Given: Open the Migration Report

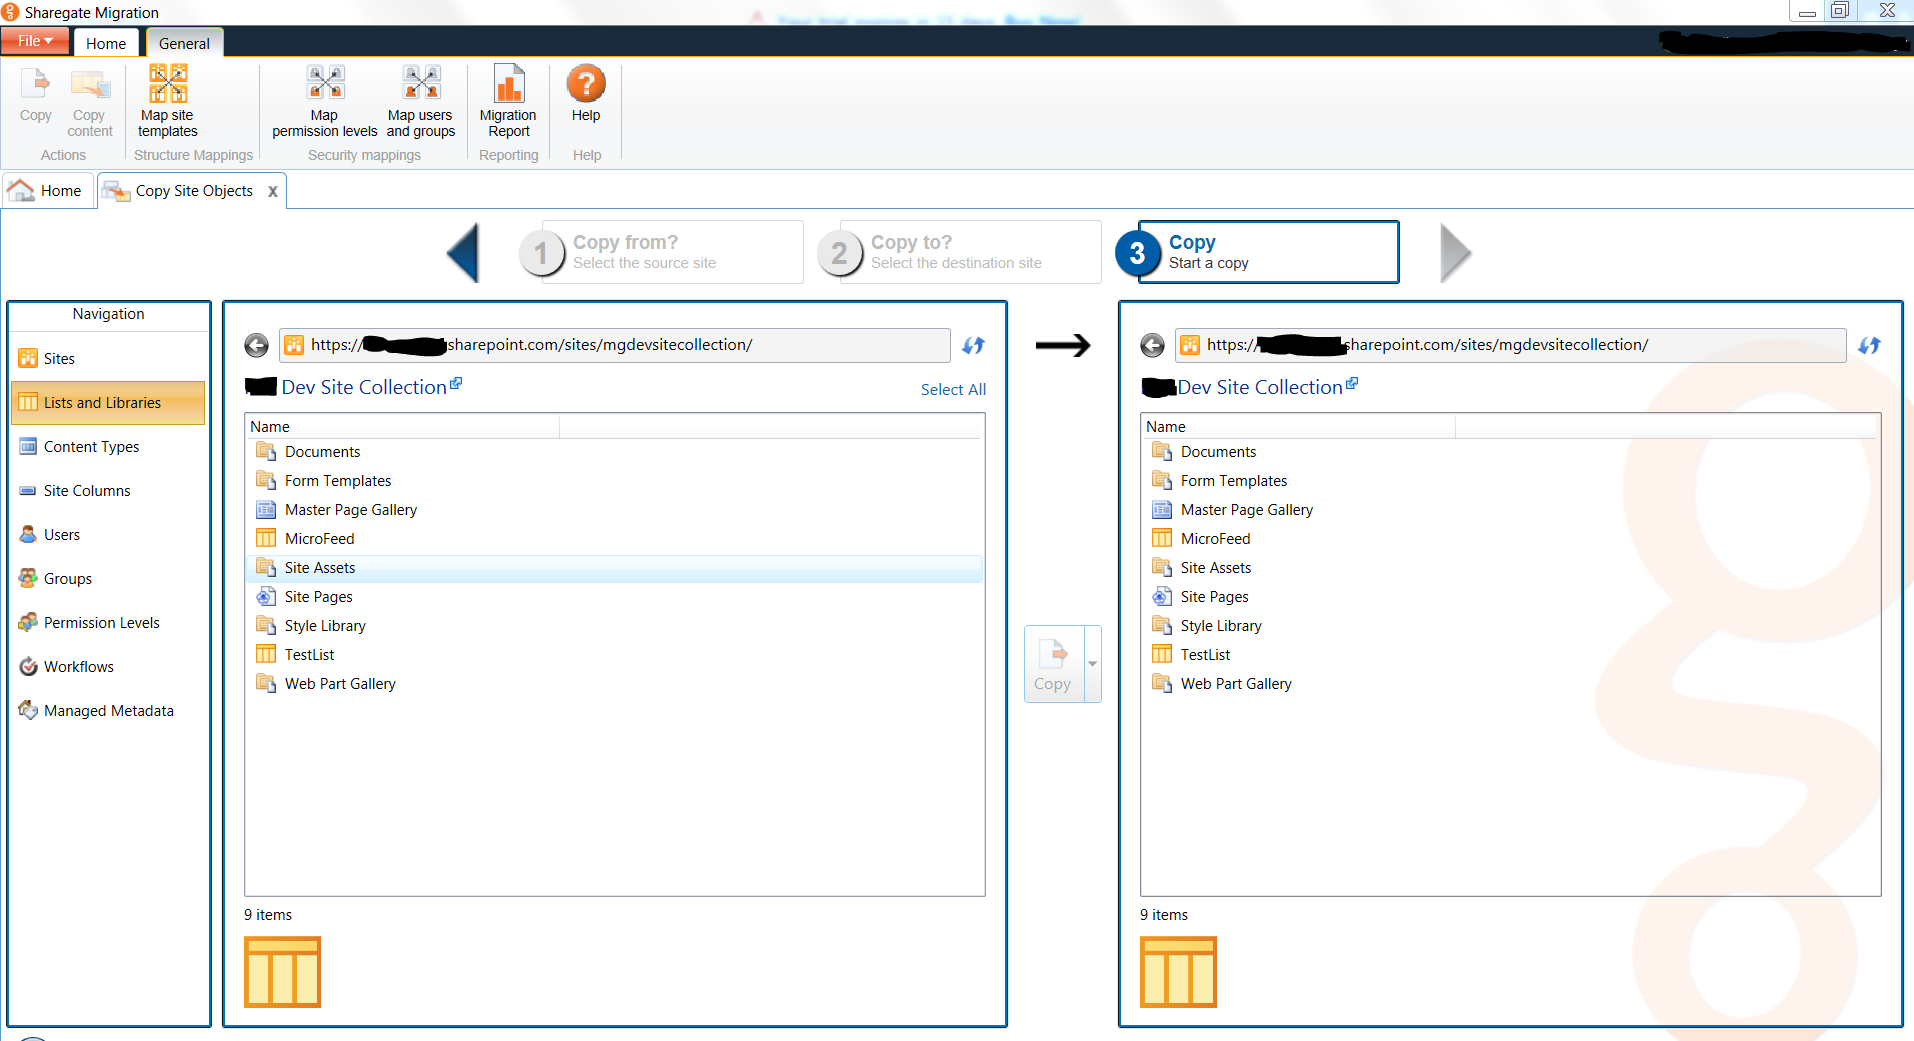Looking at the screenshot, I should pyautogui.click(x=508, y=101).
